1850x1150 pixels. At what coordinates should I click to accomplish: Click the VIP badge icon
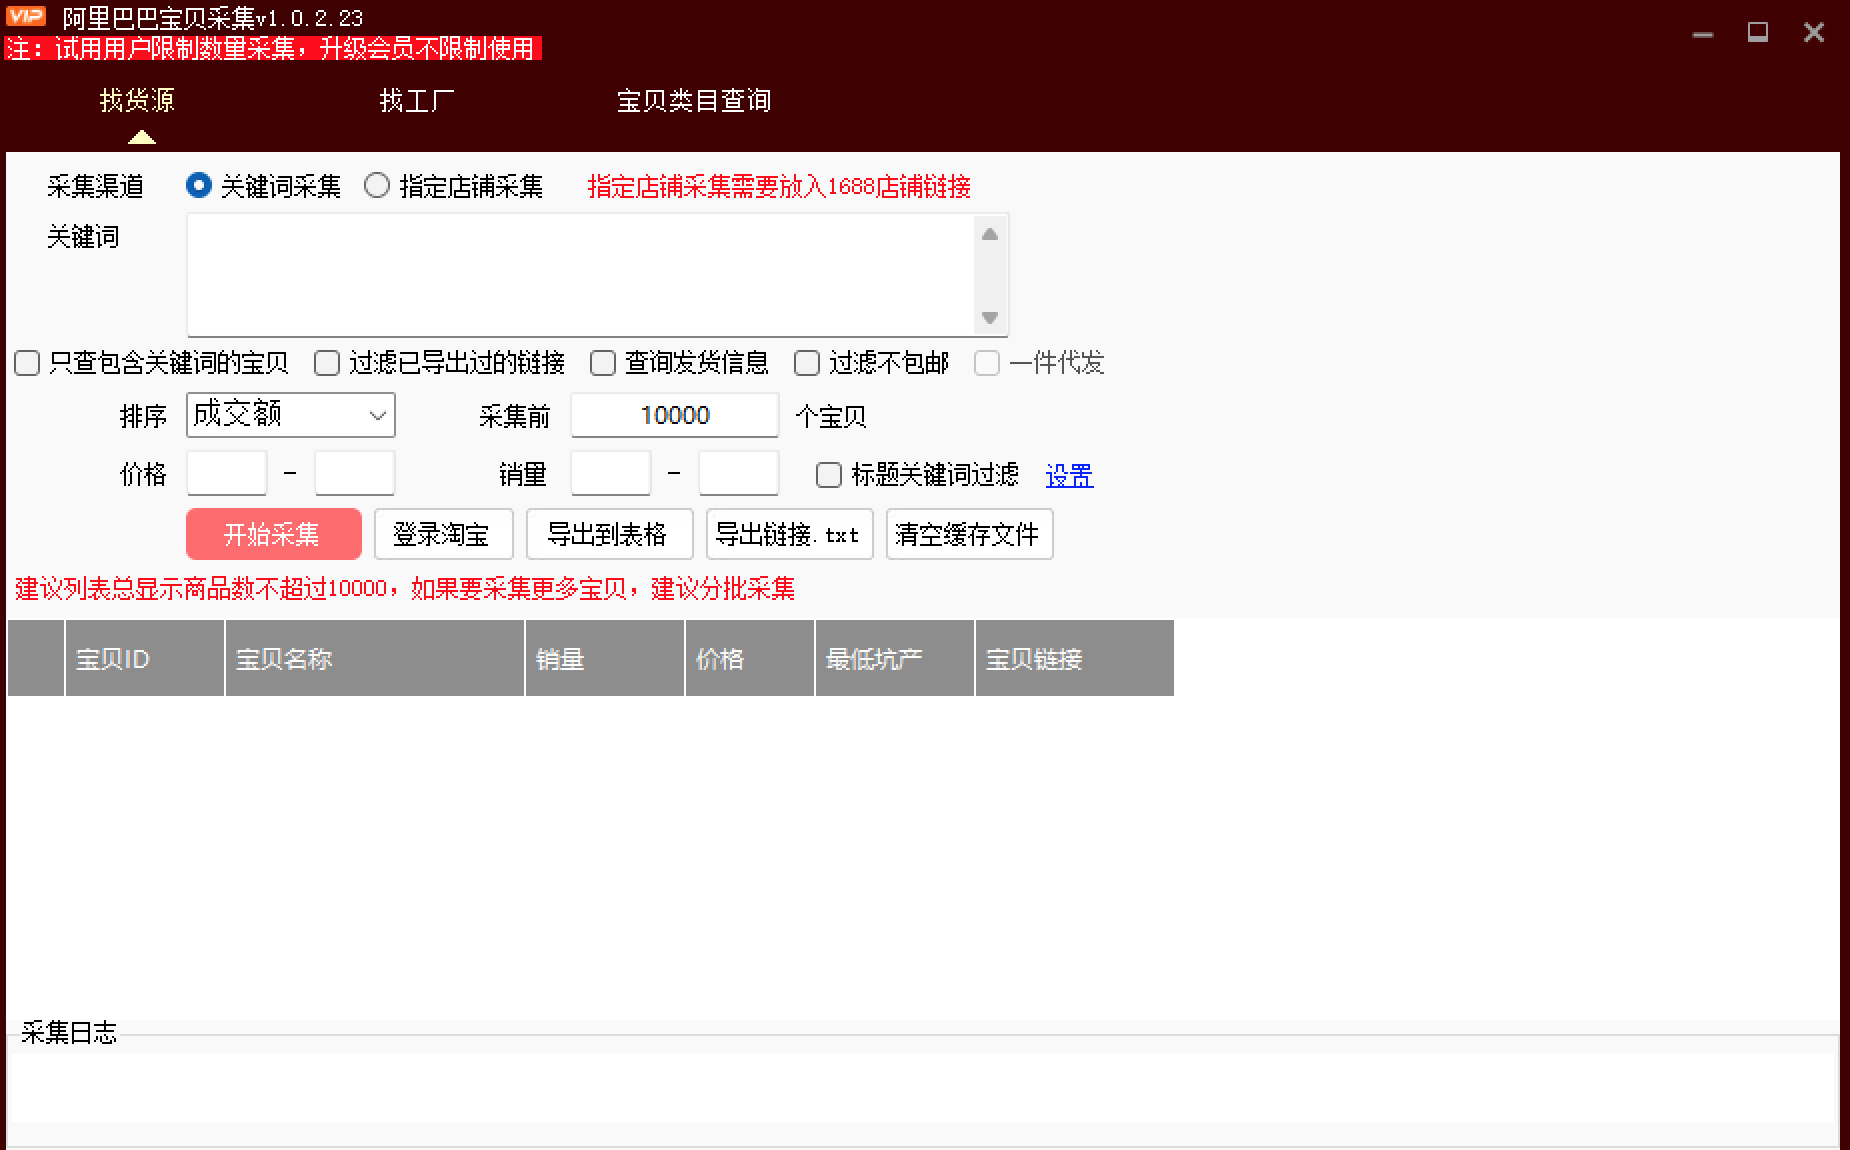(26, 16)
